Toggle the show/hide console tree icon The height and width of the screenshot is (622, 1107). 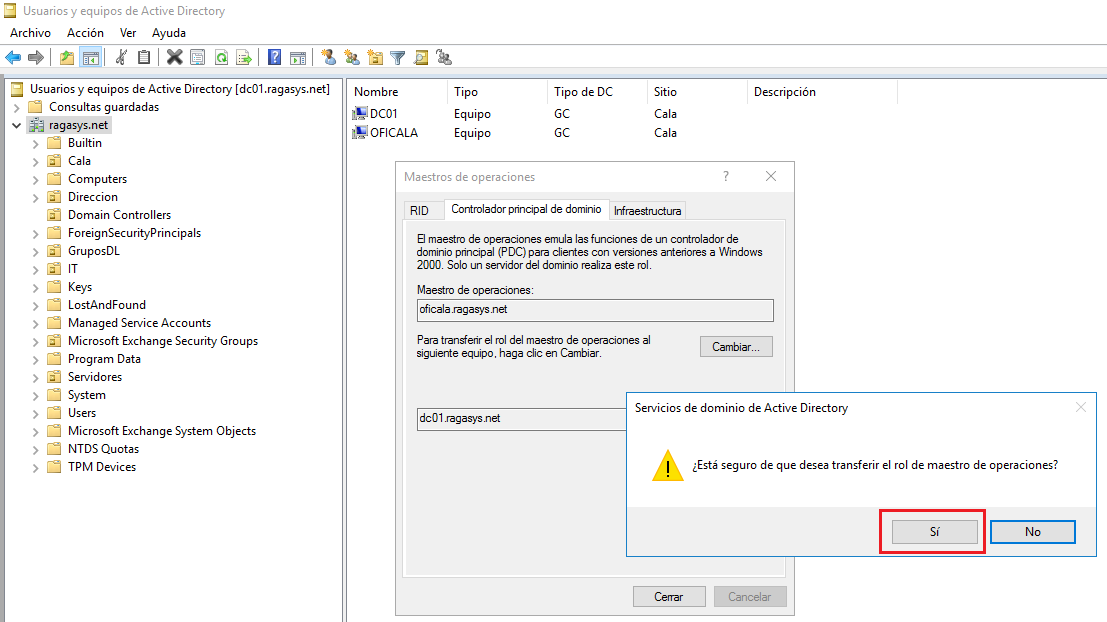(x=90, y=57)
